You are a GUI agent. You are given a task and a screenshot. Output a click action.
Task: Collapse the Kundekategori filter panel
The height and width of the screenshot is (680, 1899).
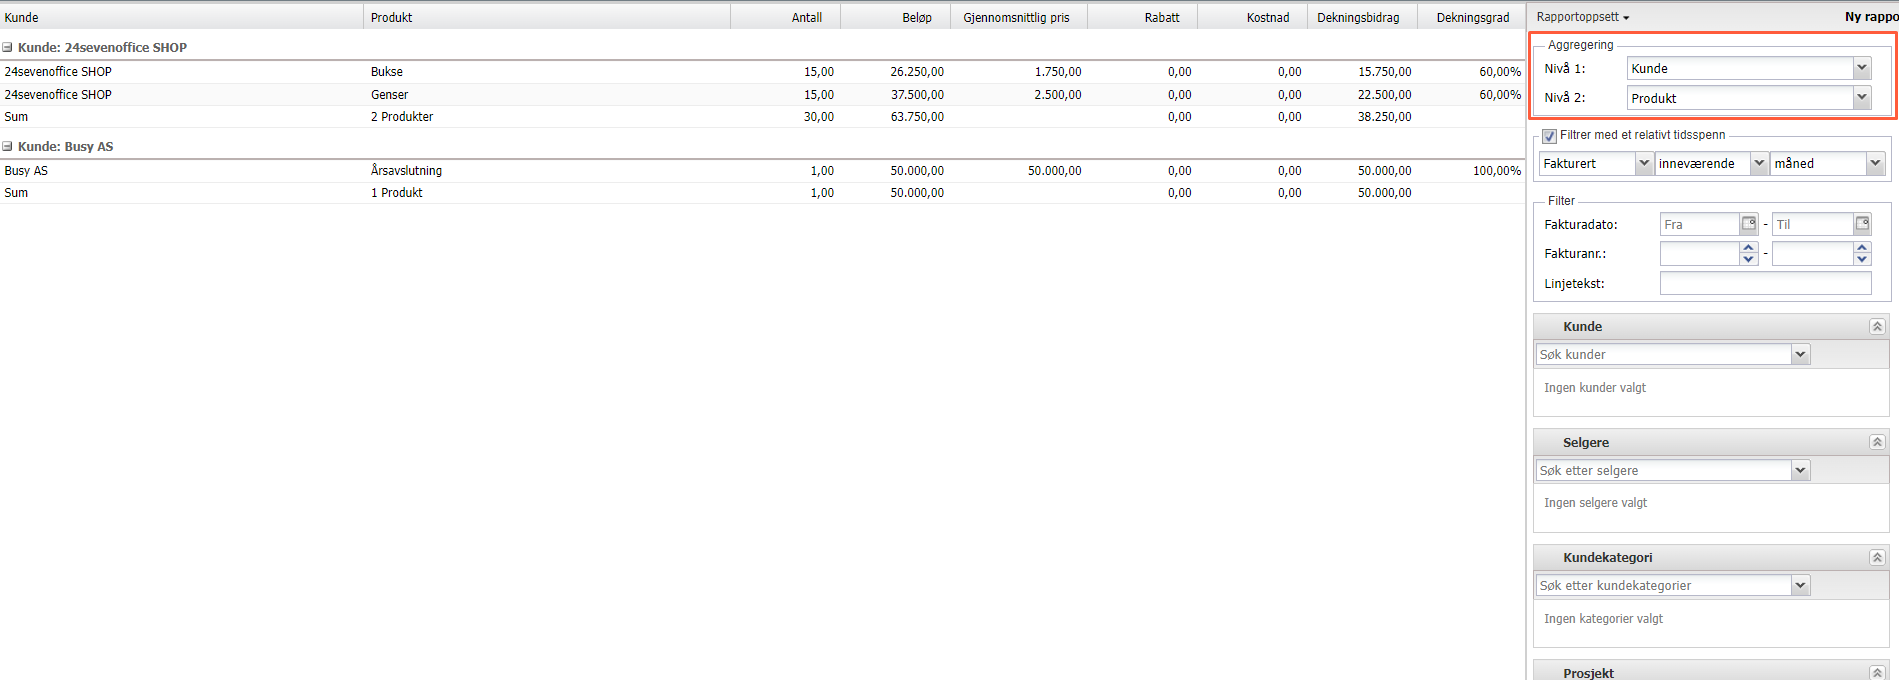point(1877,558)
